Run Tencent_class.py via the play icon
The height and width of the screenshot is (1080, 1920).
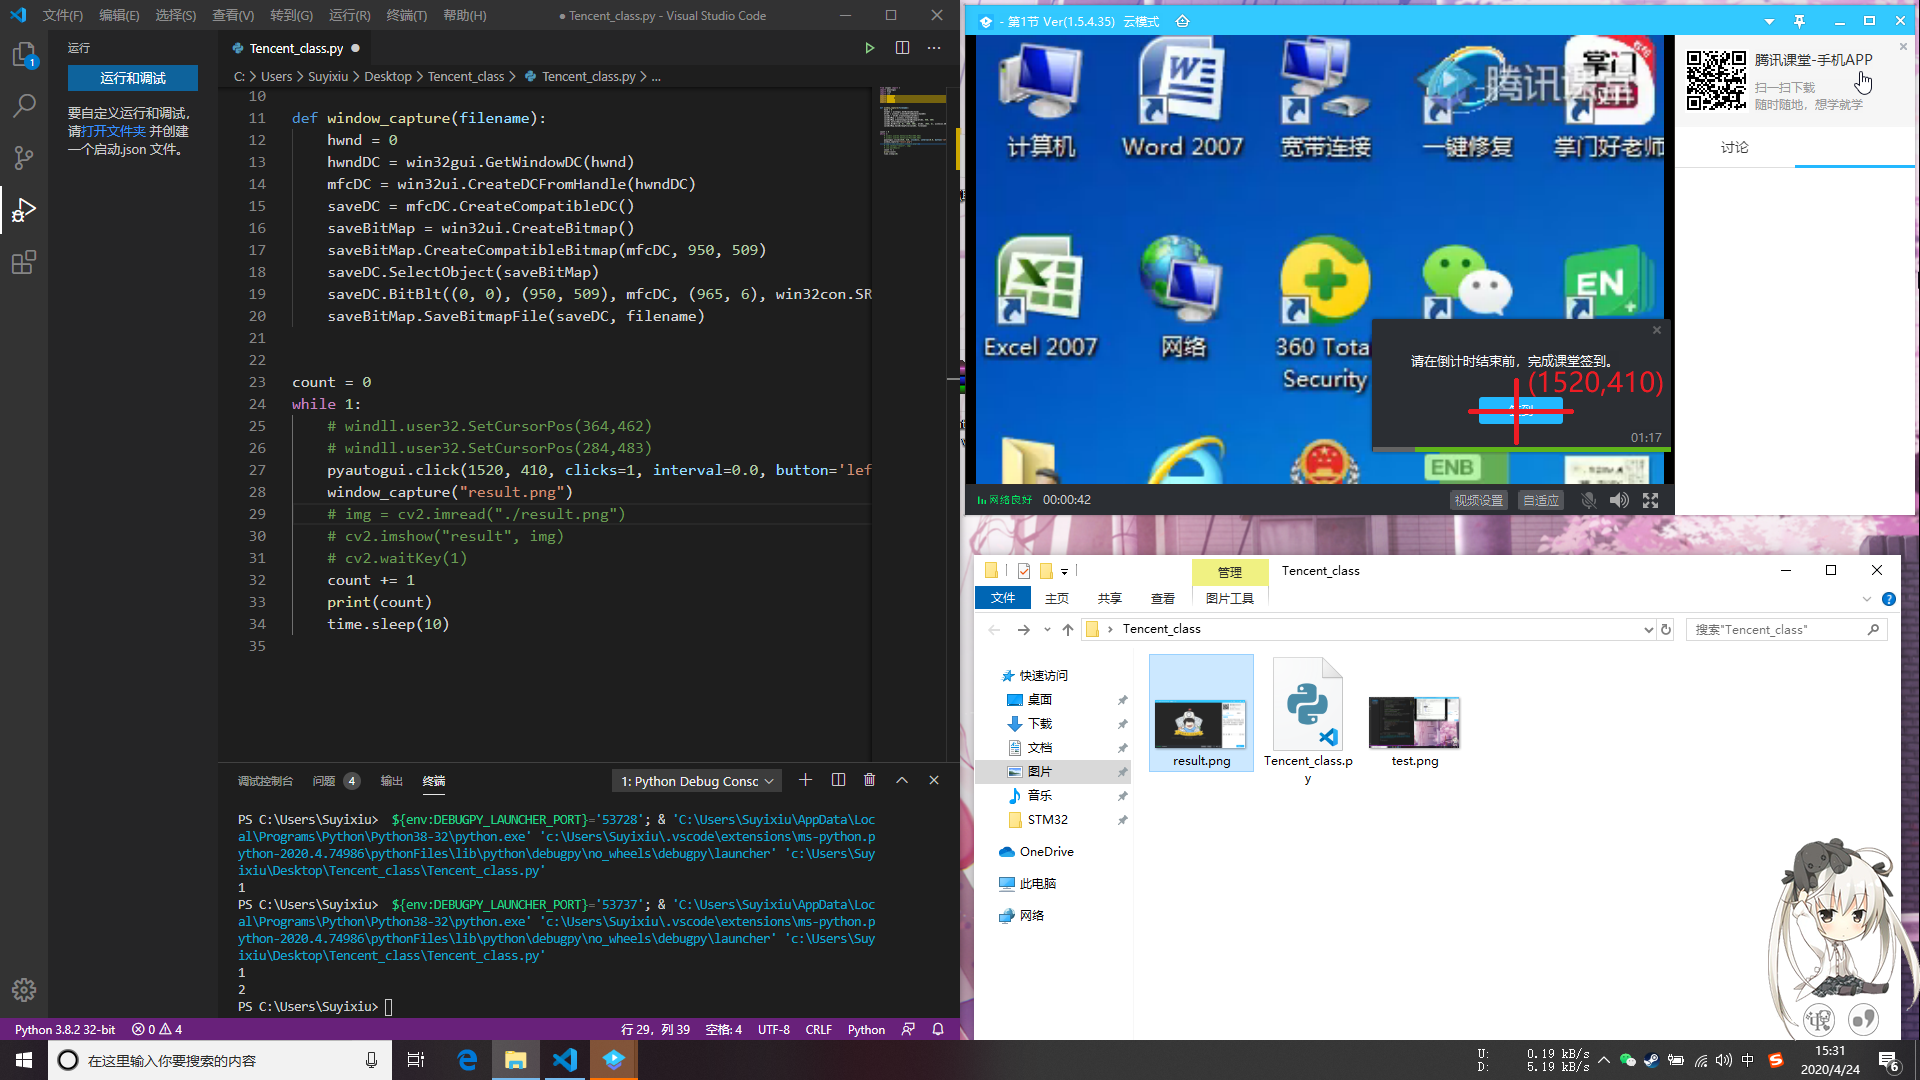[869, 47]
